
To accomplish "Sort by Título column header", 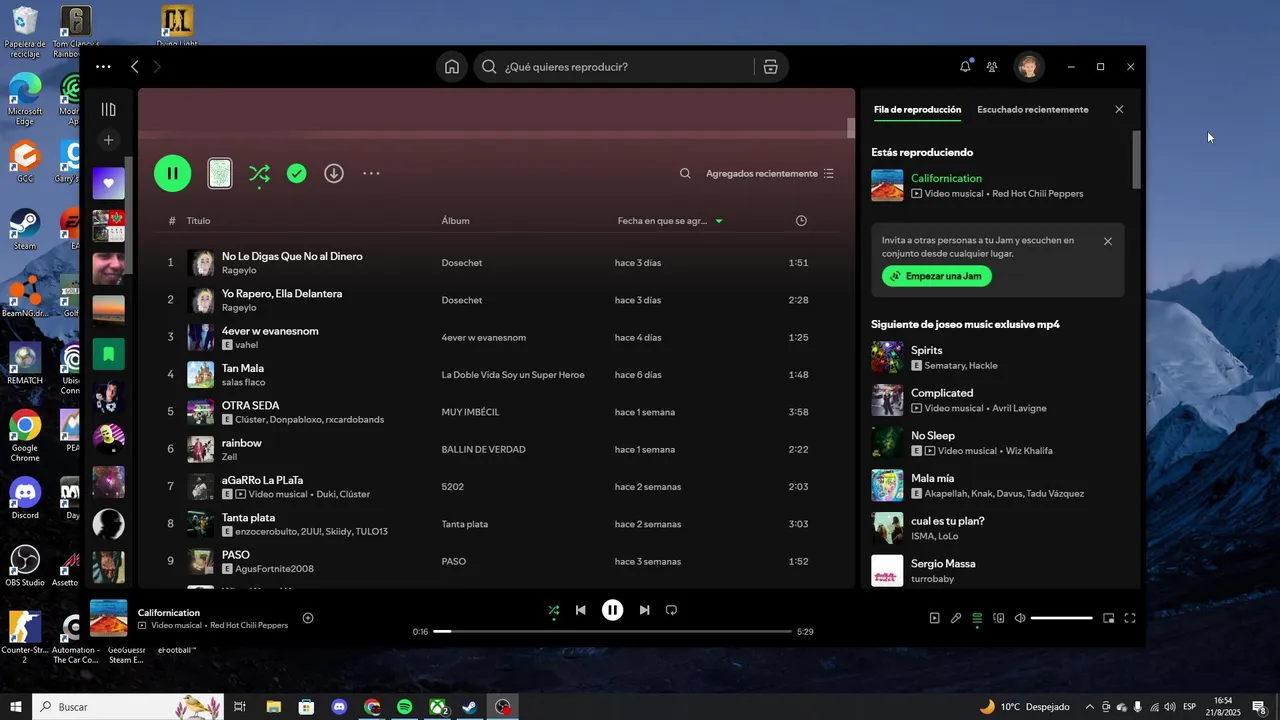I will coord(198,220).
